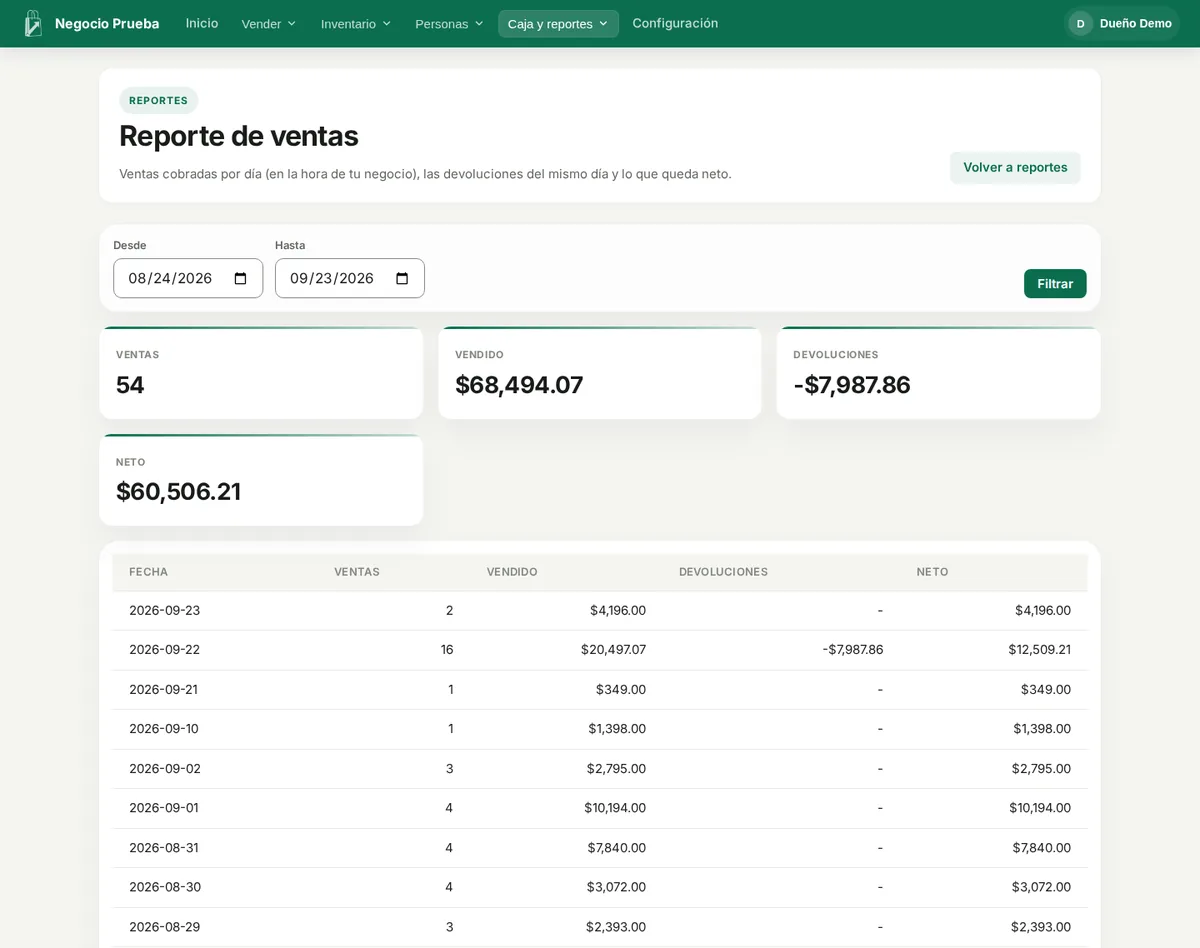Expand the Inventario dropdown menu
The image size is (1200, 948).
pyautogui.click(x=356, y=23)
